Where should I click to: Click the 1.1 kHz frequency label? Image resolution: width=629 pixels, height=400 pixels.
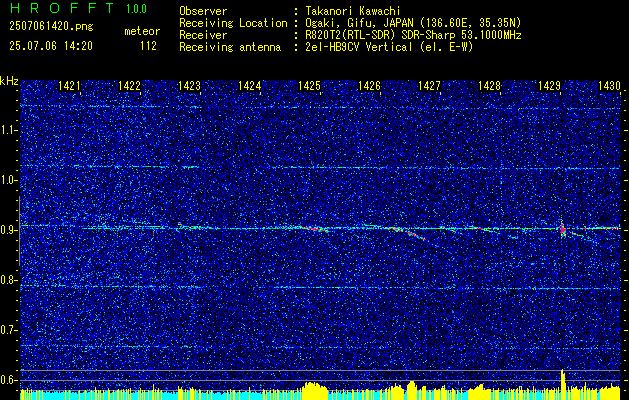pyautogui.click(x=8, y=130)
